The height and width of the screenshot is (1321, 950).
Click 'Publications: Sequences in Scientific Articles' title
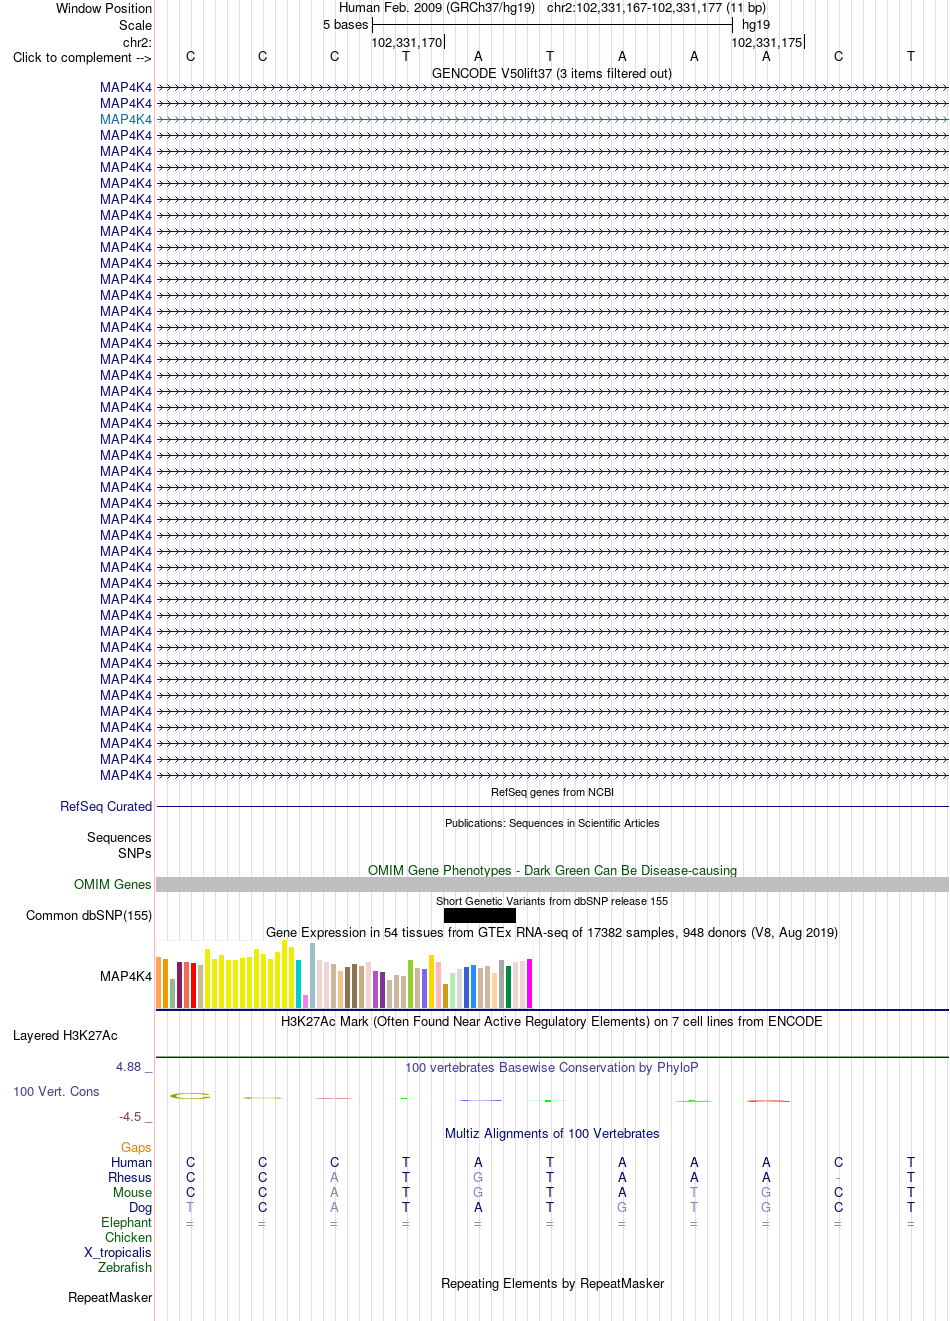(552, 823)
